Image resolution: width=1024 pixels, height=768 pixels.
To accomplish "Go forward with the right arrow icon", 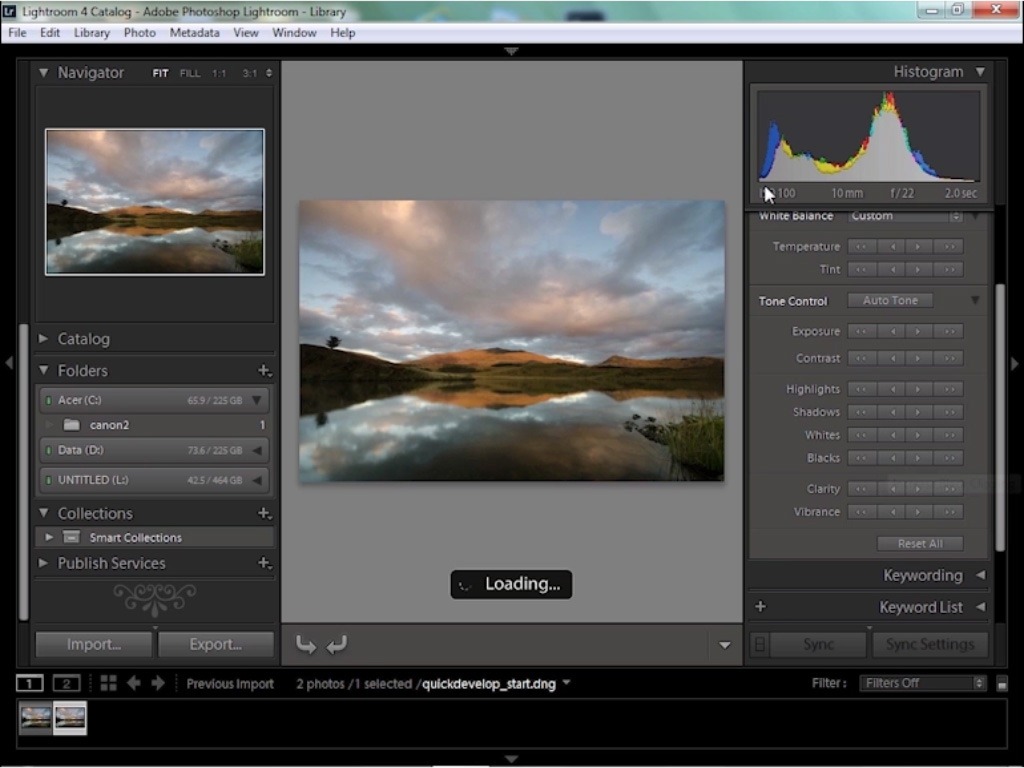I will (158, 683).
